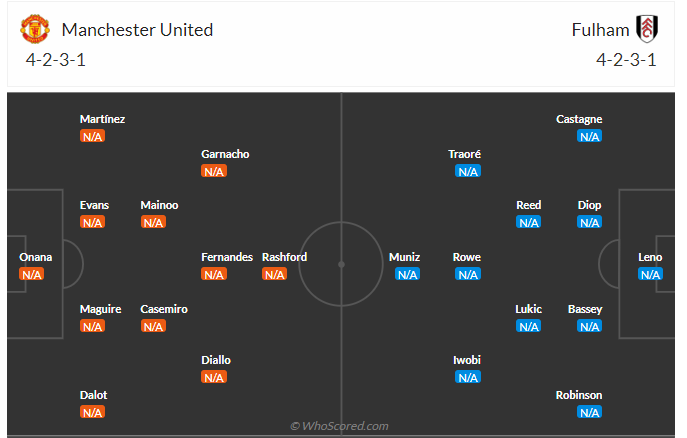Image resolution: width=687 pixels, height=438 pixels.
Task: Select player name Fernandes
Action: [x=227, y=257]
